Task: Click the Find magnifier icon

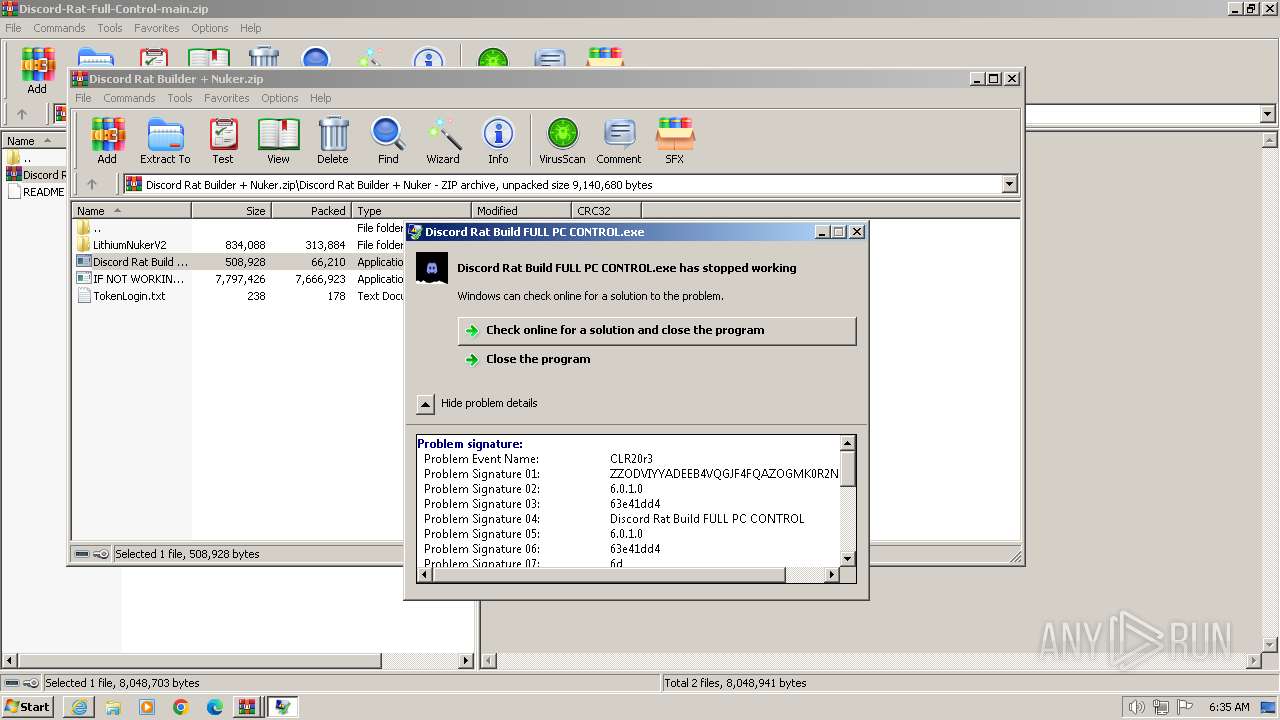Action: (x=388, y=140)
